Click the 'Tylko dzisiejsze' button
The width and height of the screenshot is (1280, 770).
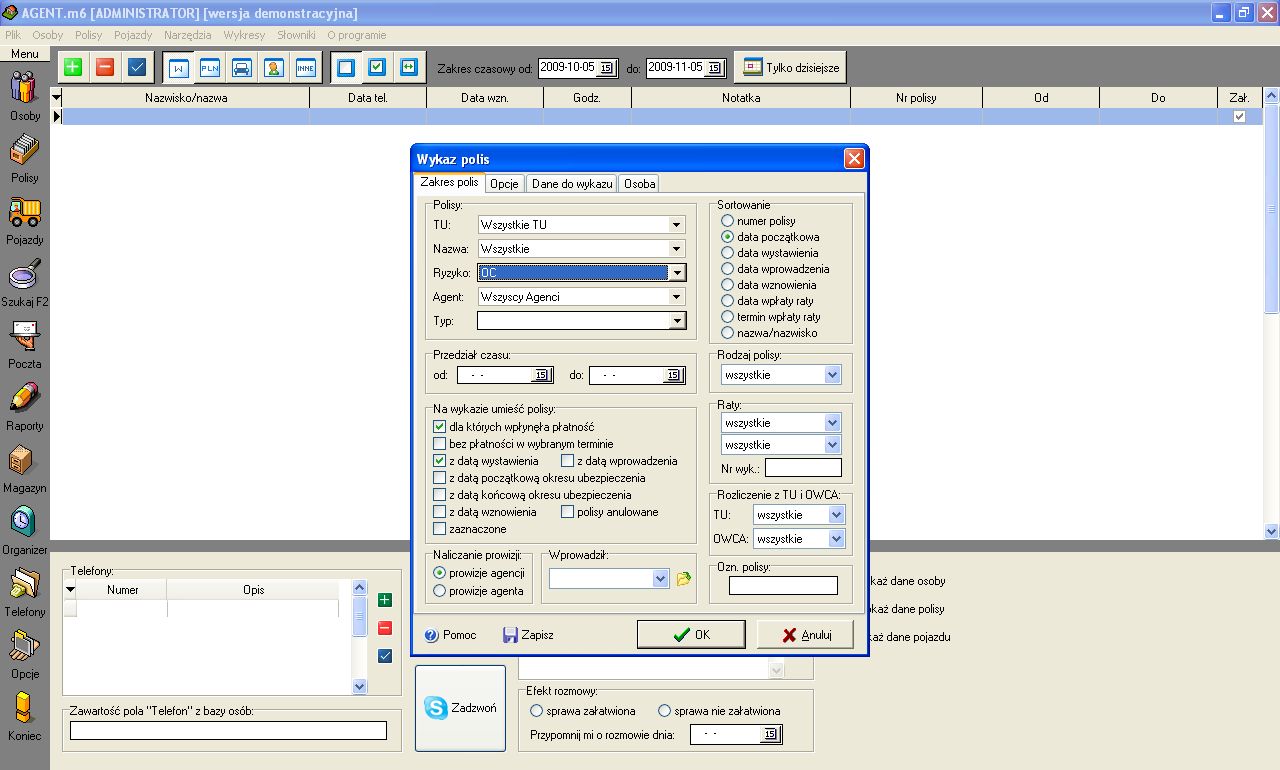(x=791, y=68)
